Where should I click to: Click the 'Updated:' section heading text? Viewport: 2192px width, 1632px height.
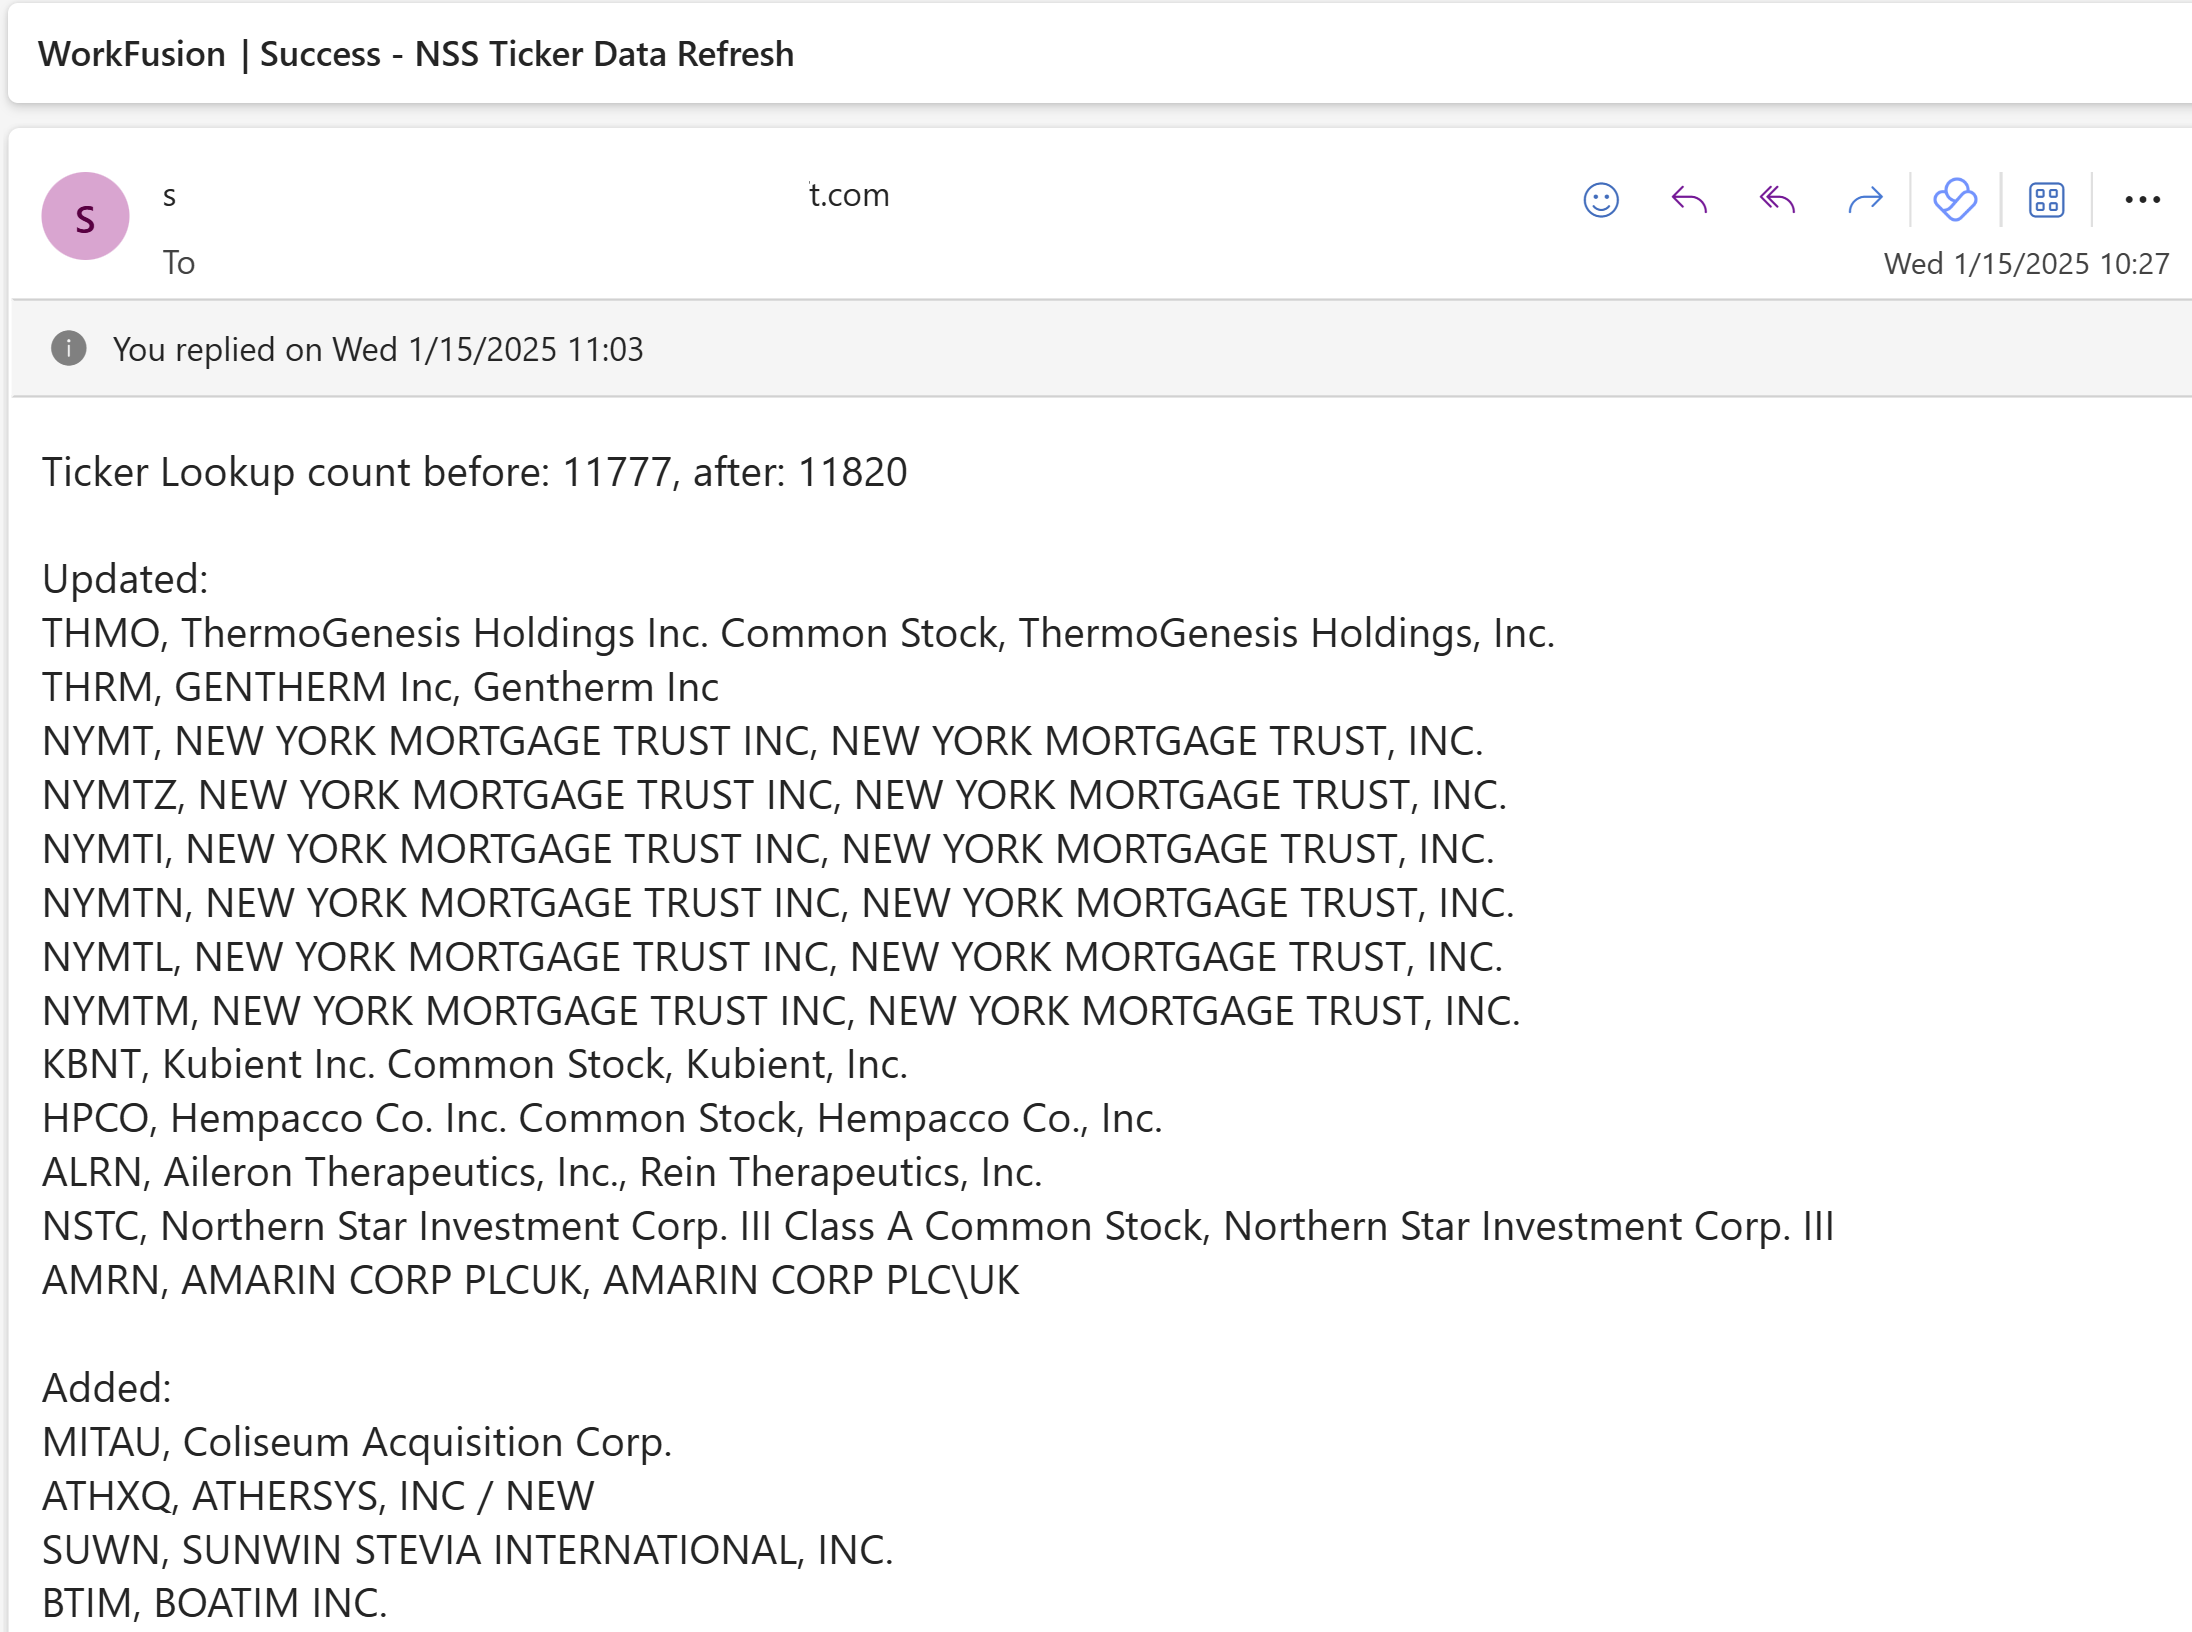125,579
